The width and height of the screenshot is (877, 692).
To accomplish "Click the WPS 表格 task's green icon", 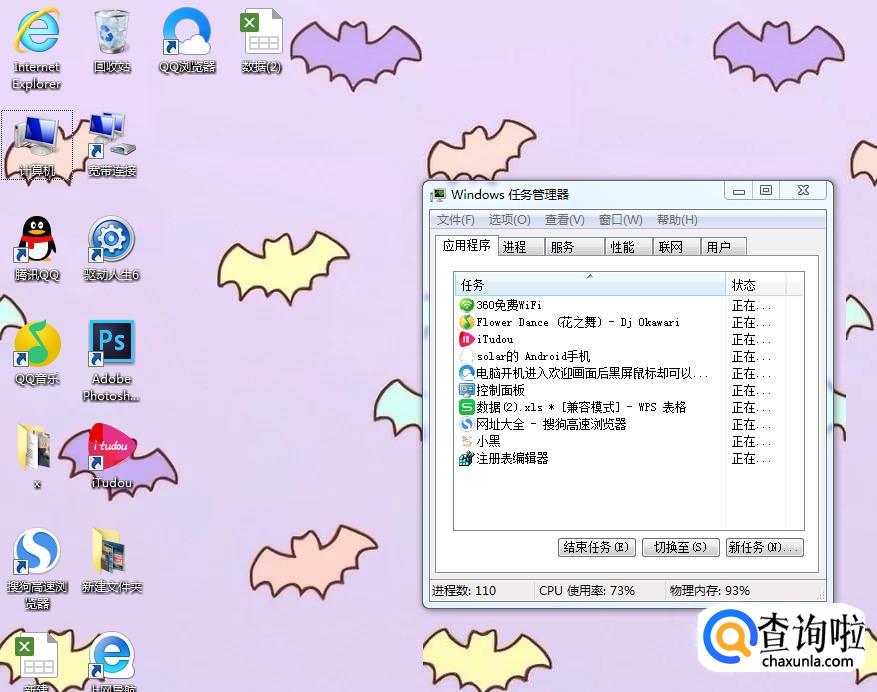I will (466, 407).
